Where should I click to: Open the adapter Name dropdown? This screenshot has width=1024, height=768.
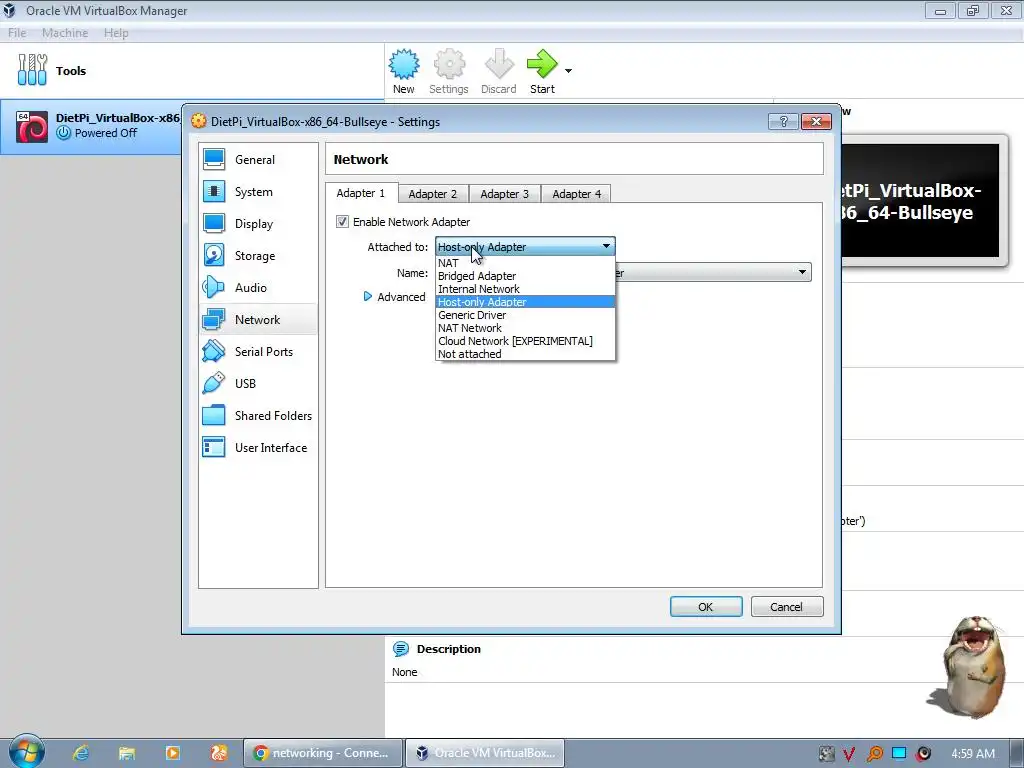(x=802, y=272)
